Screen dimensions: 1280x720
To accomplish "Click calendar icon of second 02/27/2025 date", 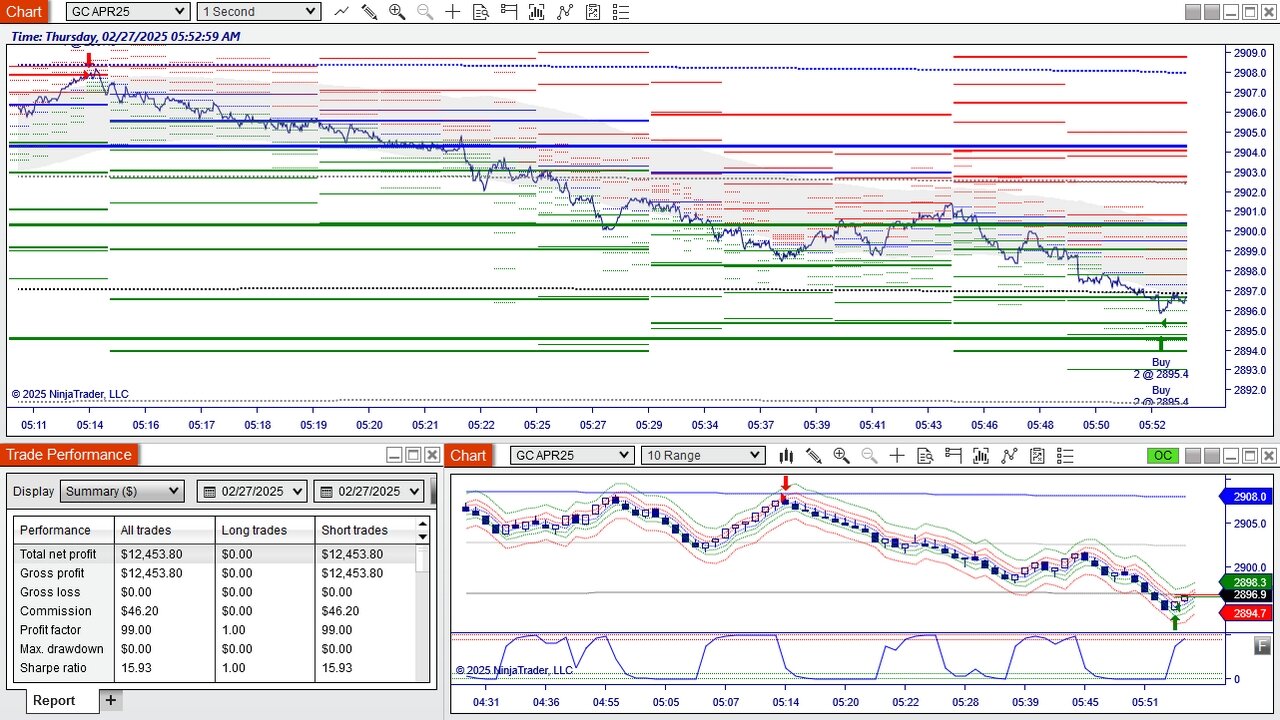I will pos(325,492).
